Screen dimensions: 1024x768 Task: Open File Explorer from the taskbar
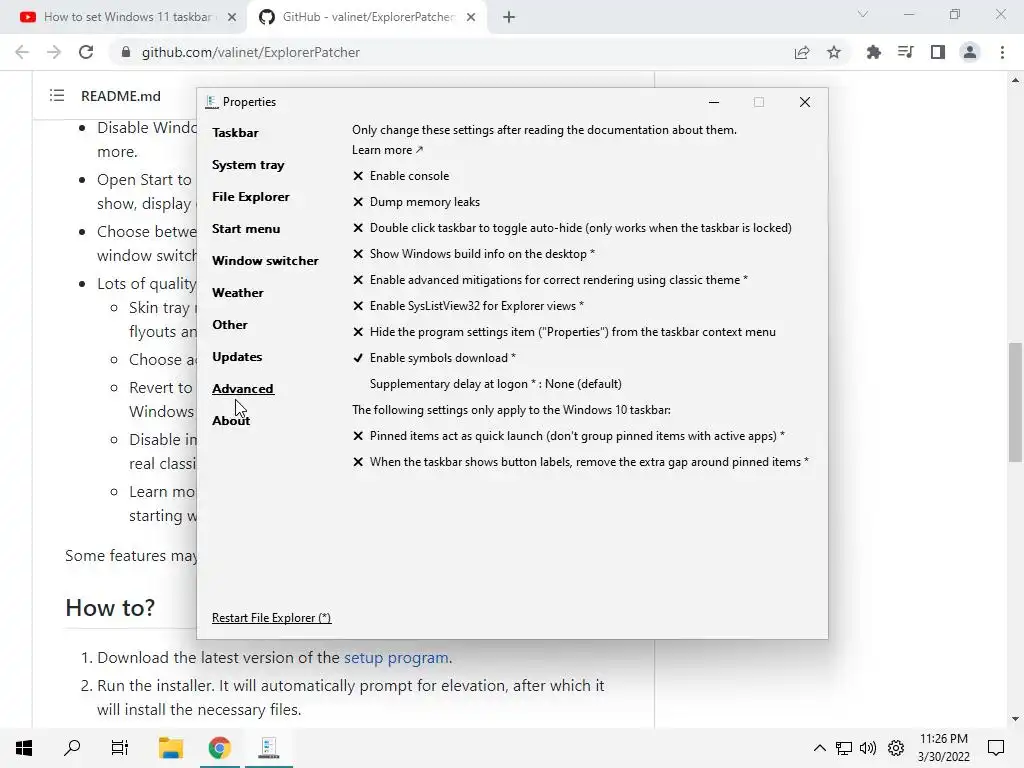coord(171,748)
